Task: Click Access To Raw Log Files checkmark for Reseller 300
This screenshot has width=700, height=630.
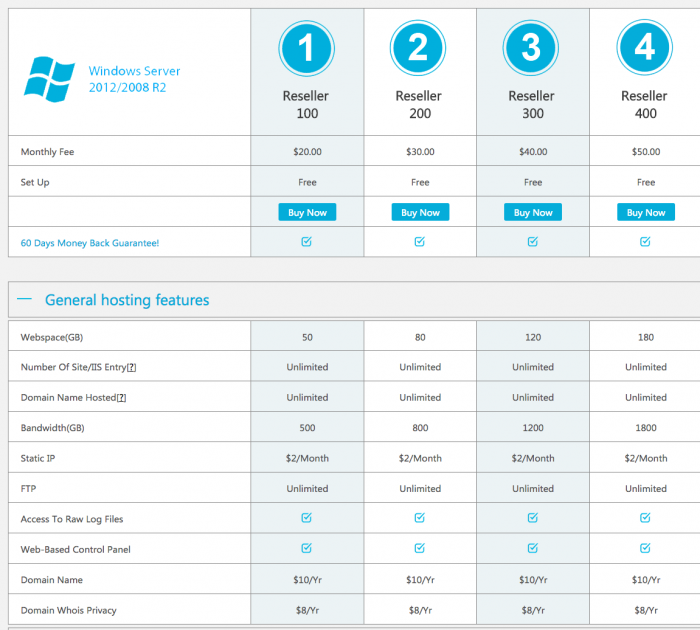Action: 533,517
